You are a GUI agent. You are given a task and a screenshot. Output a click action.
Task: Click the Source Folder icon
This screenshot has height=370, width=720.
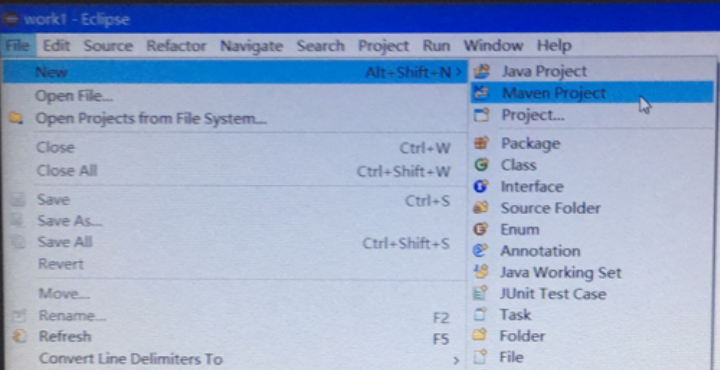480,208
